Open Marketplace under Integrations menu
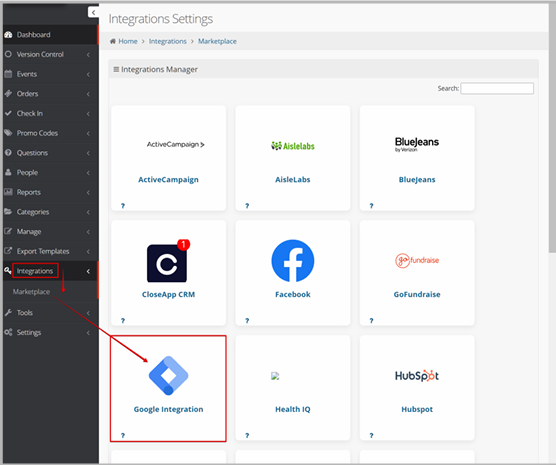Image resolution: width=556 pixels, height=465 pixels. pos(31,292)
